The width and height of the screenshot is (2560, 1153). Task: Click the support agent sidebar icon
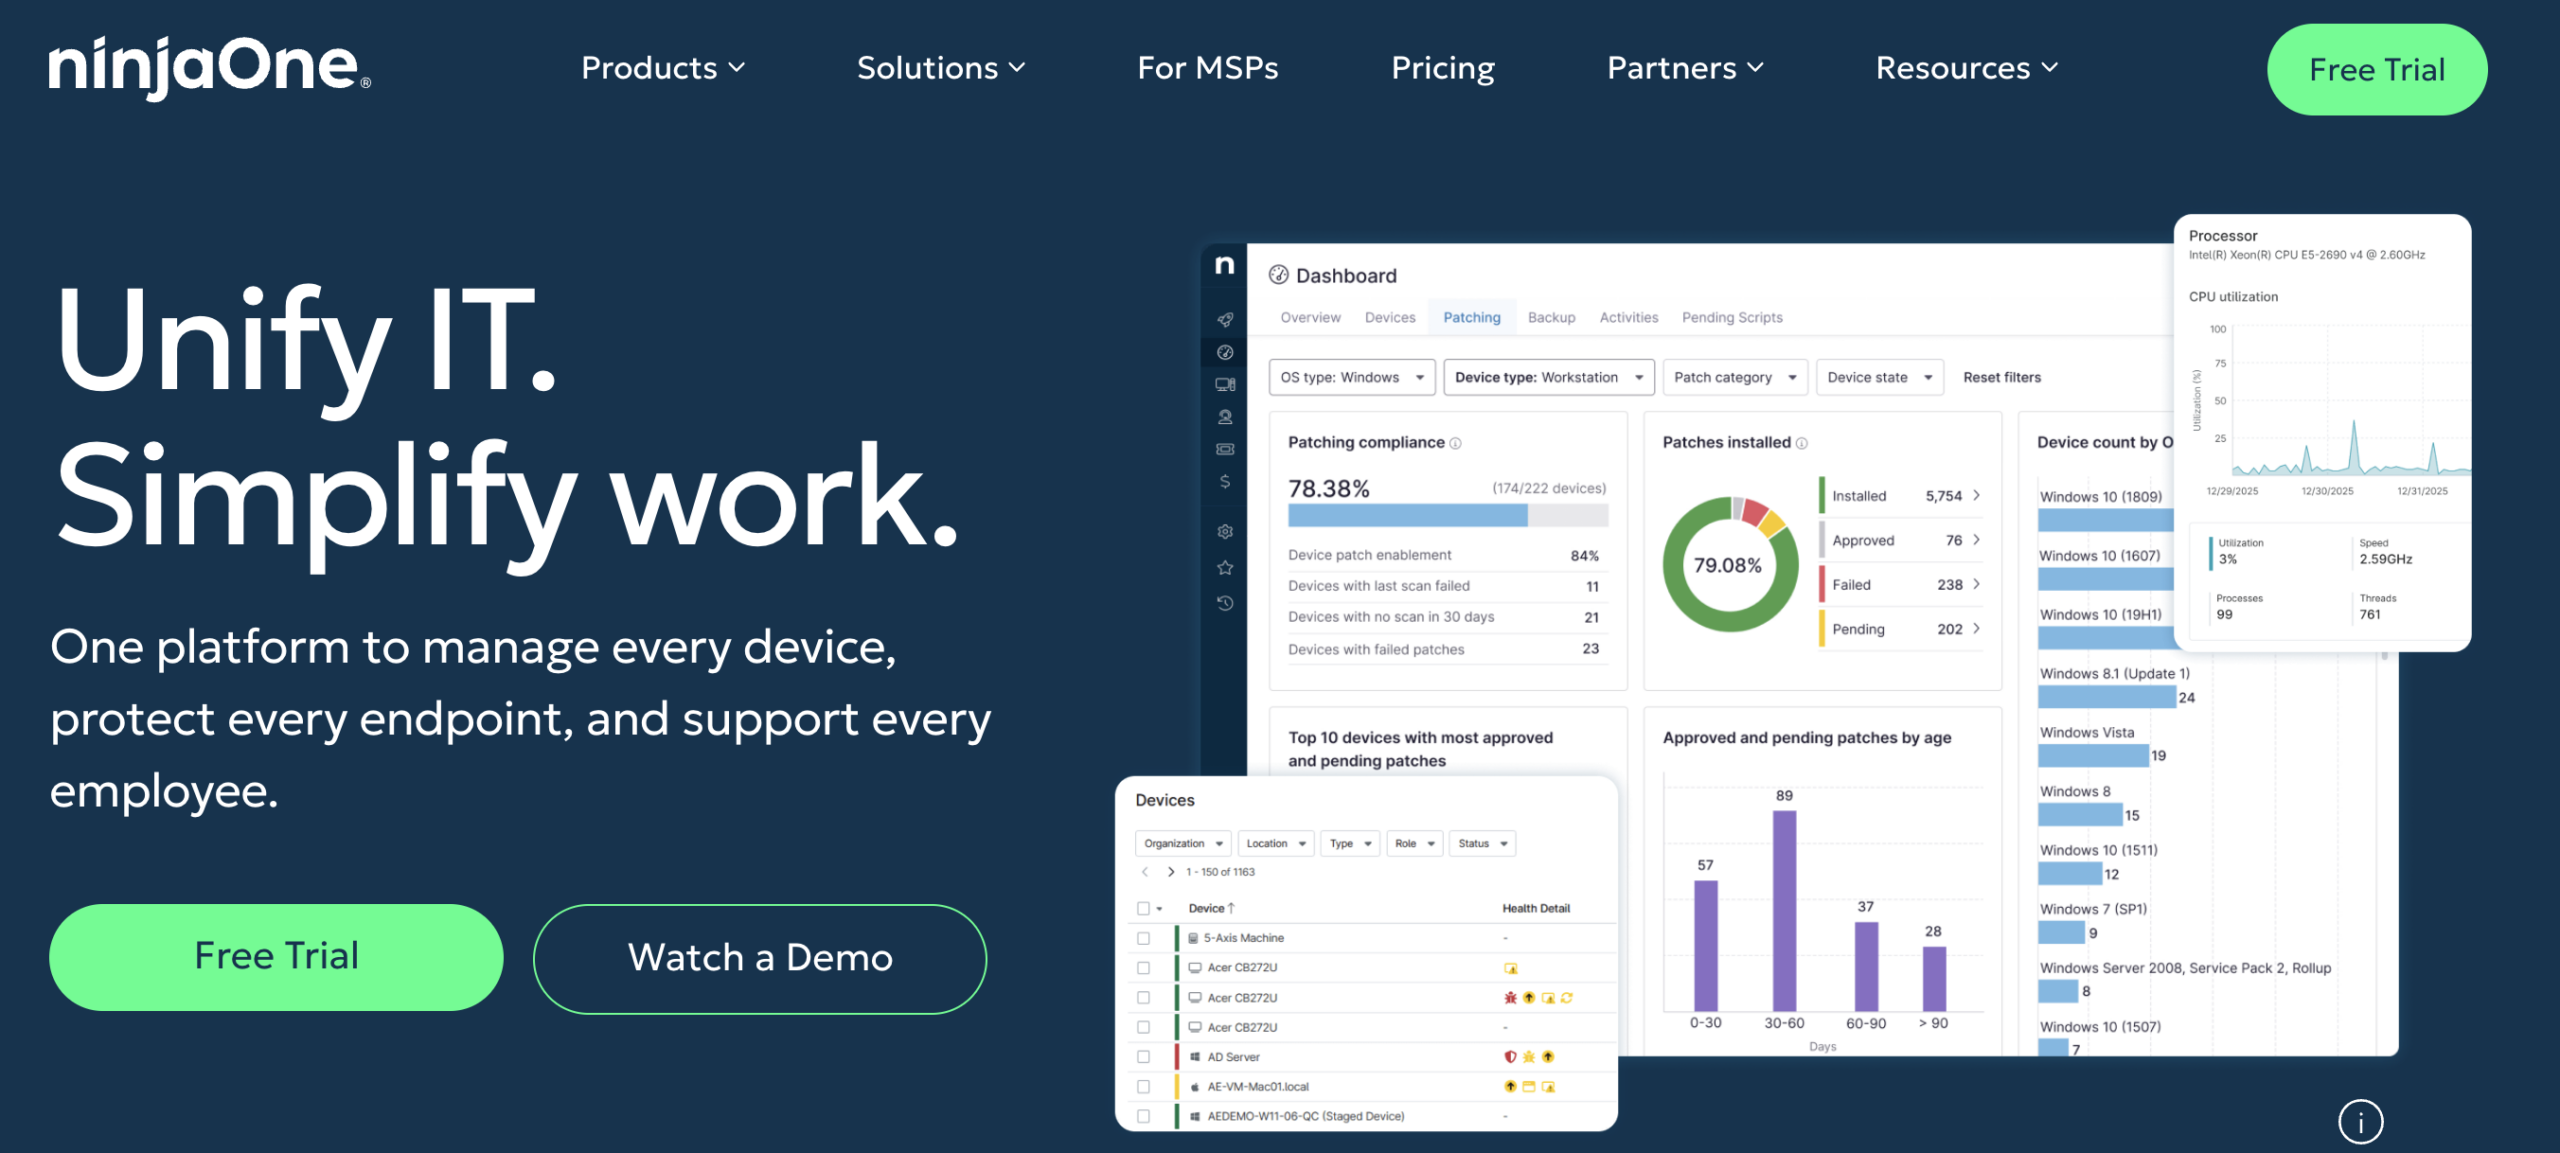(1224, 417)
